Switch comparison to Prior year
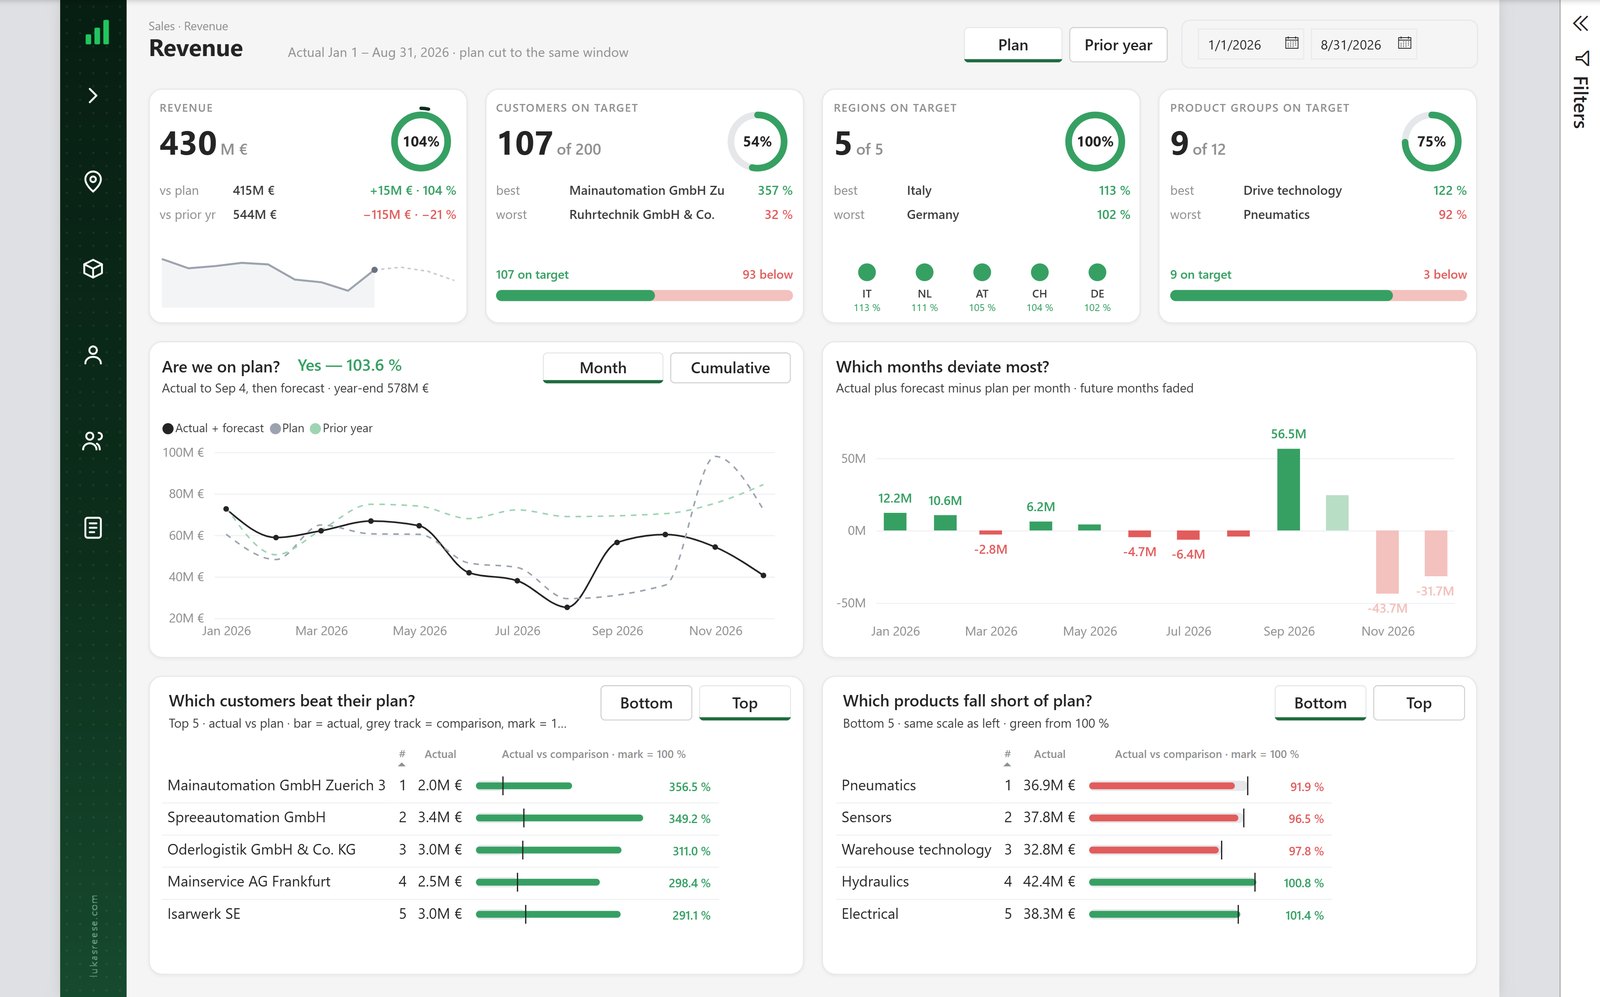The width and height of the screenshot is (1600, 997). click(x=1118, y=45)
